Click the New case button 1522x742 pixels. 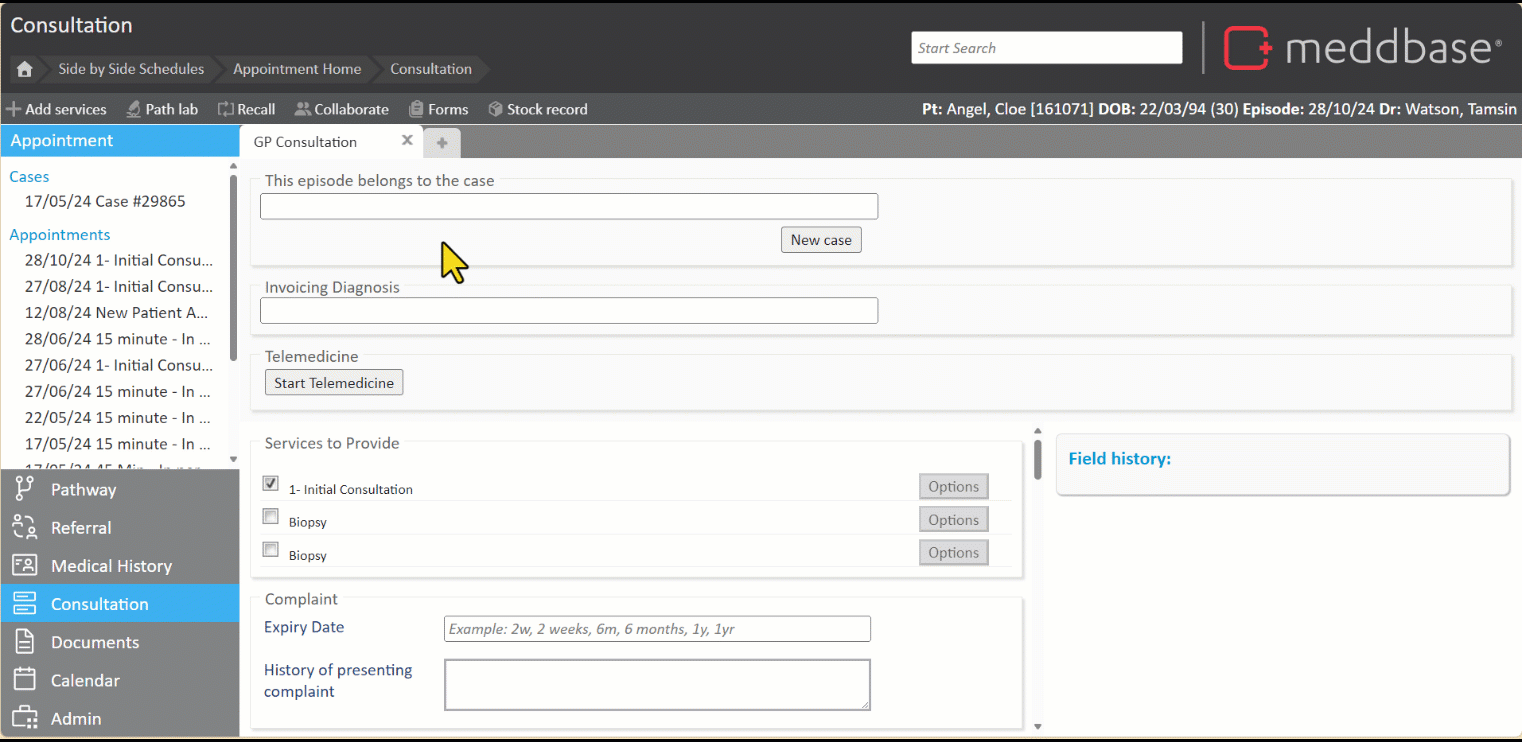821,240
